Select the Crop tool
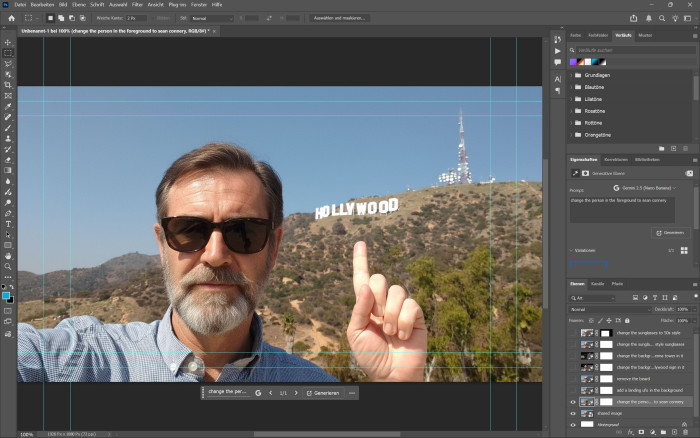700x438 pixels. click(x=8, y=85)
